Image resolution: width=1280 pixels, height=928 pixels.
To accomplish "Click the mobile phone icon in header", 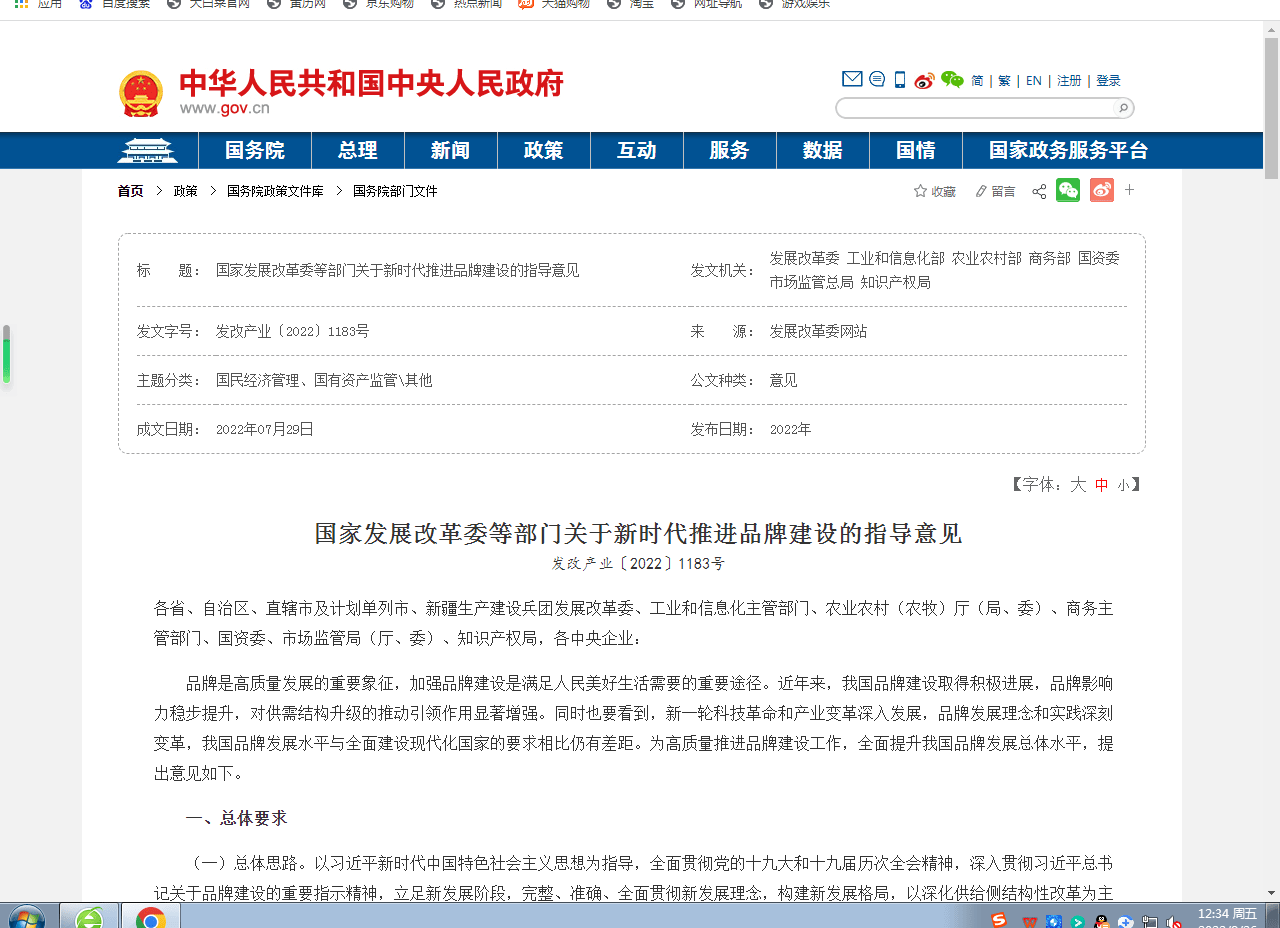I will [x=900, y=80].
